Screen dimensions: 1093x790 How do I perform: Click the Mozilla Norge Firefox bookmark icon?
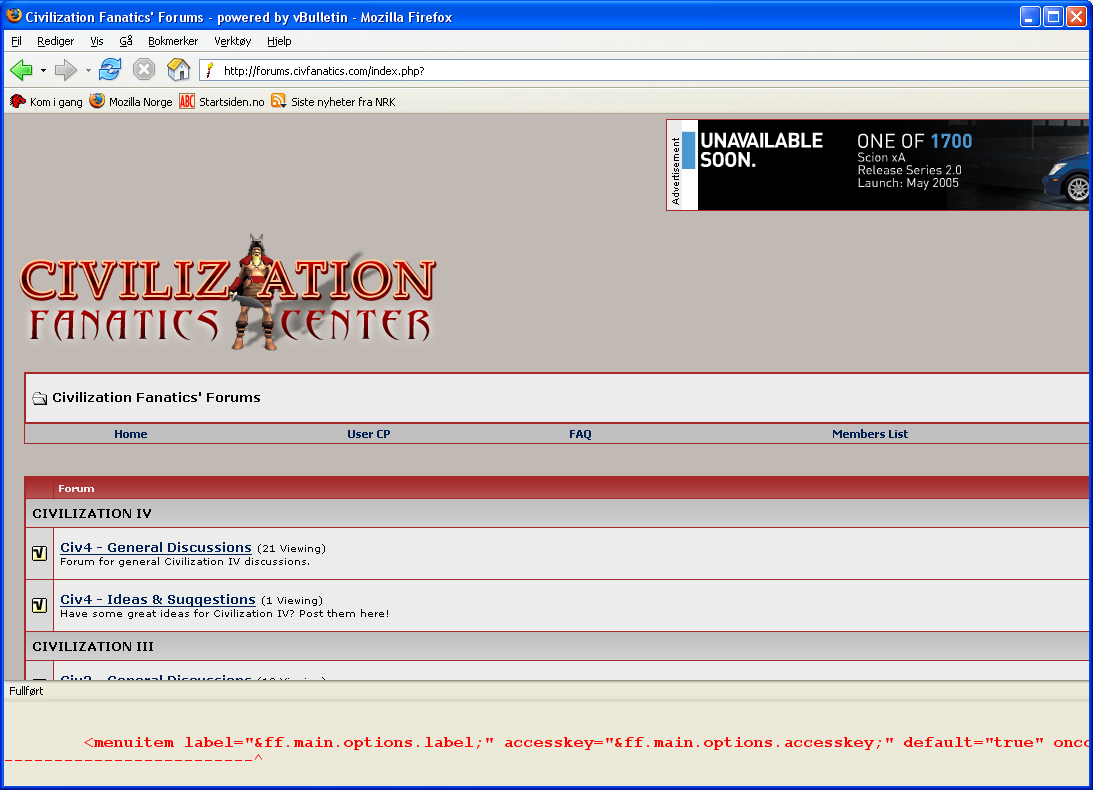coord(97,101)
